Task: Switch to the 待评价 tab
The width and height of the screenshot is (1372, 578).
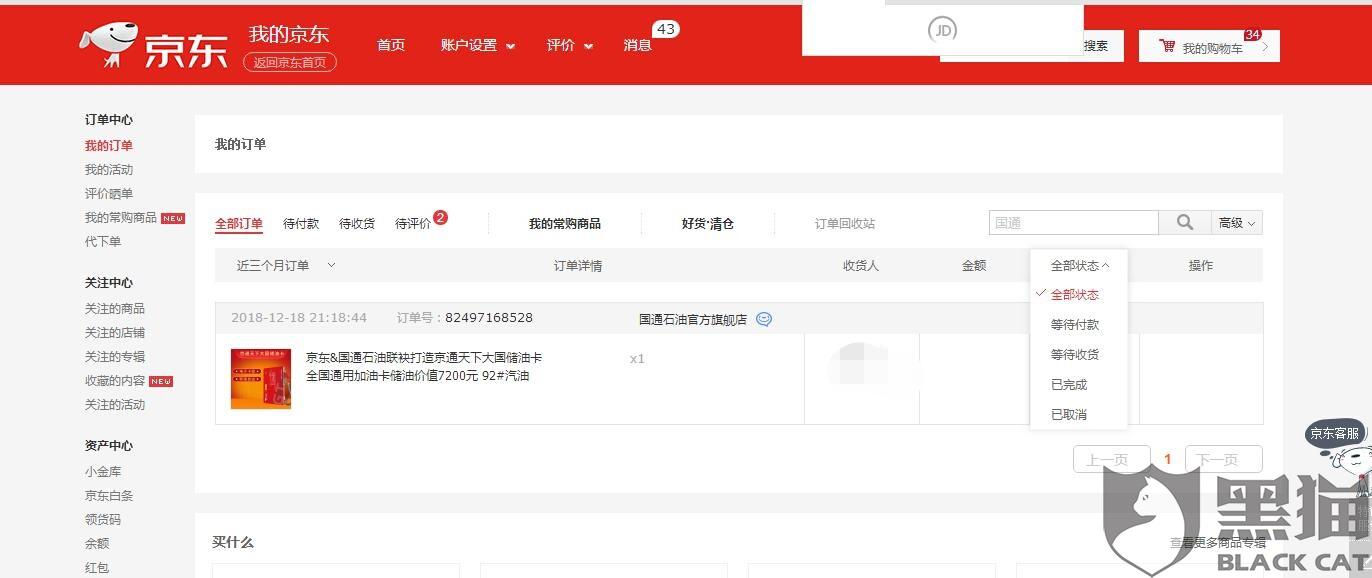Action: click(413, 223)
